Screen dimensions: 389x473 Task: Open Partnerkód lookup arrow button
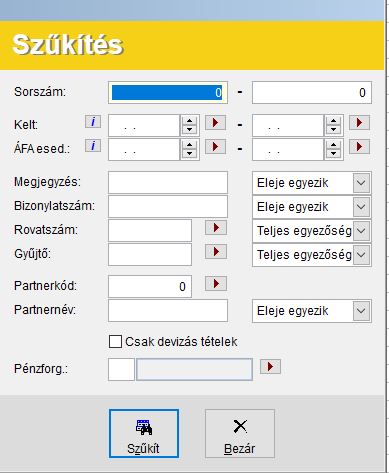[x=216, y=284]
